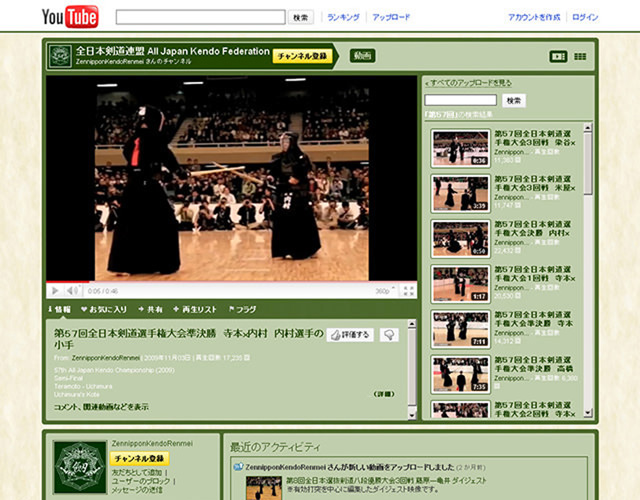
Task: Toggle fullscreen with the expand icon
Action: click(408, 291)
